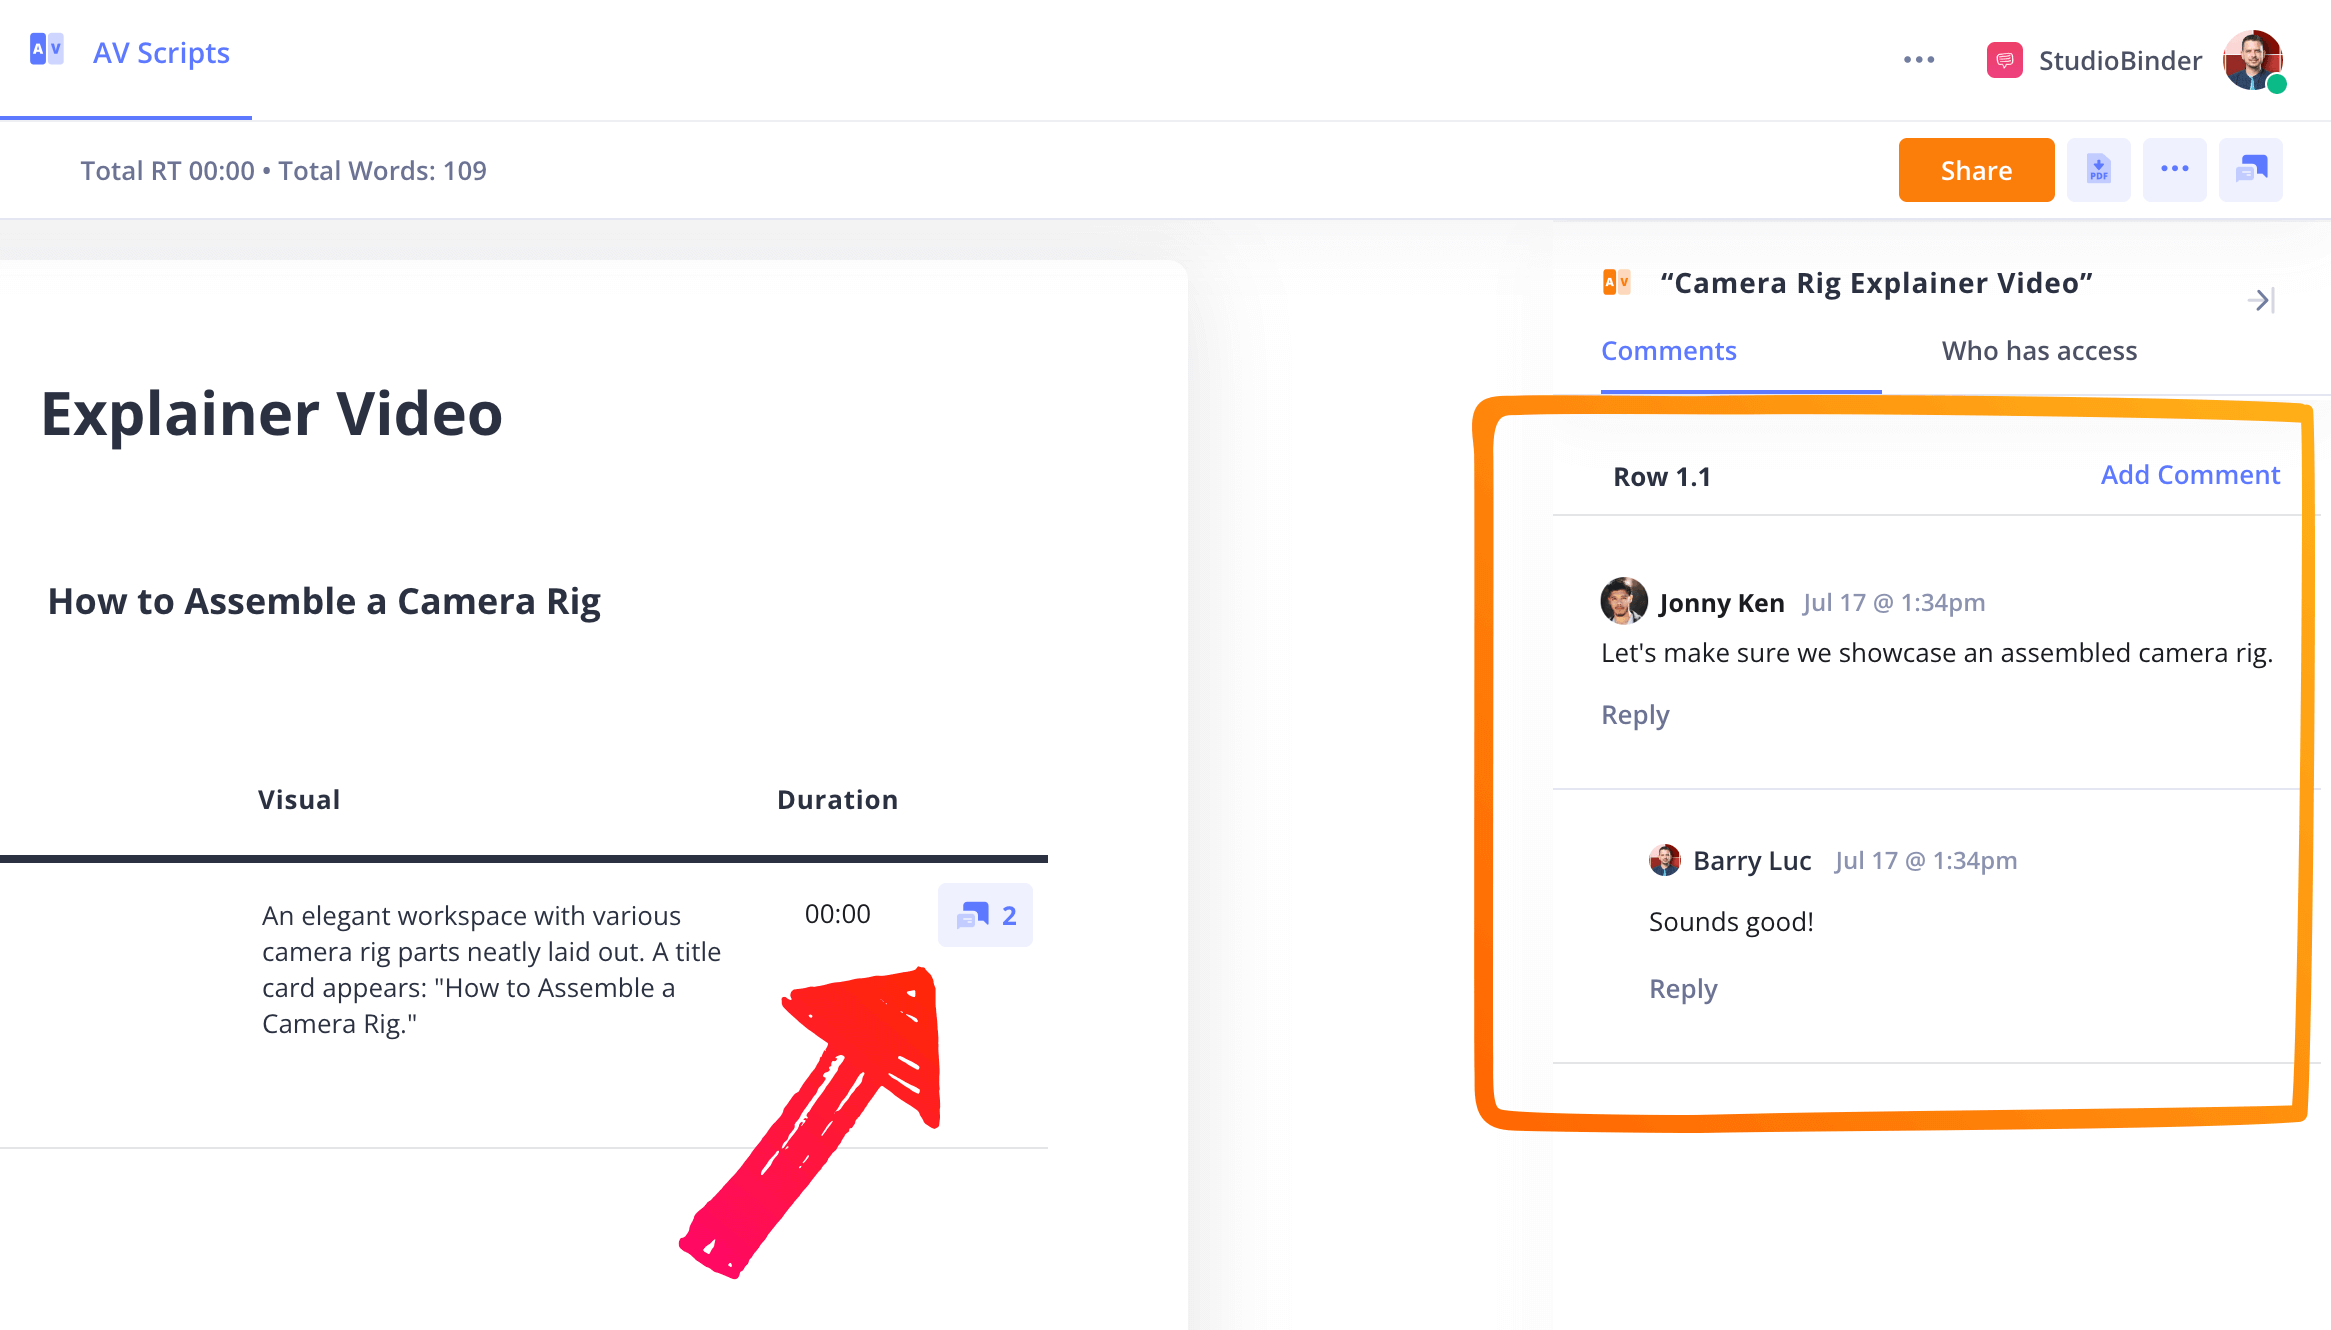This screenshot has width=2331, height=1330.
Task: Click Barry Luc's avatar
Action: click(x=1665, y=860)
